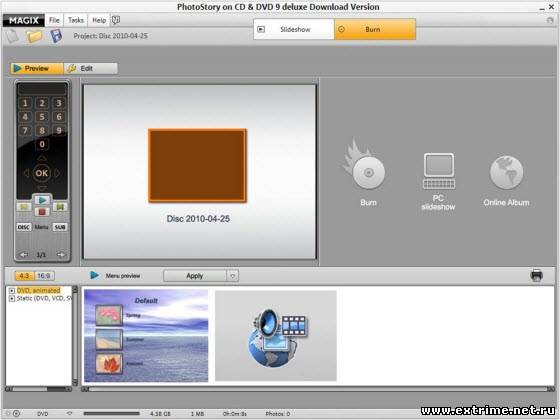This screenshot has height=420, width=560.
Task: Click the Burn disc icon with flame
Action: pos(365,164)
